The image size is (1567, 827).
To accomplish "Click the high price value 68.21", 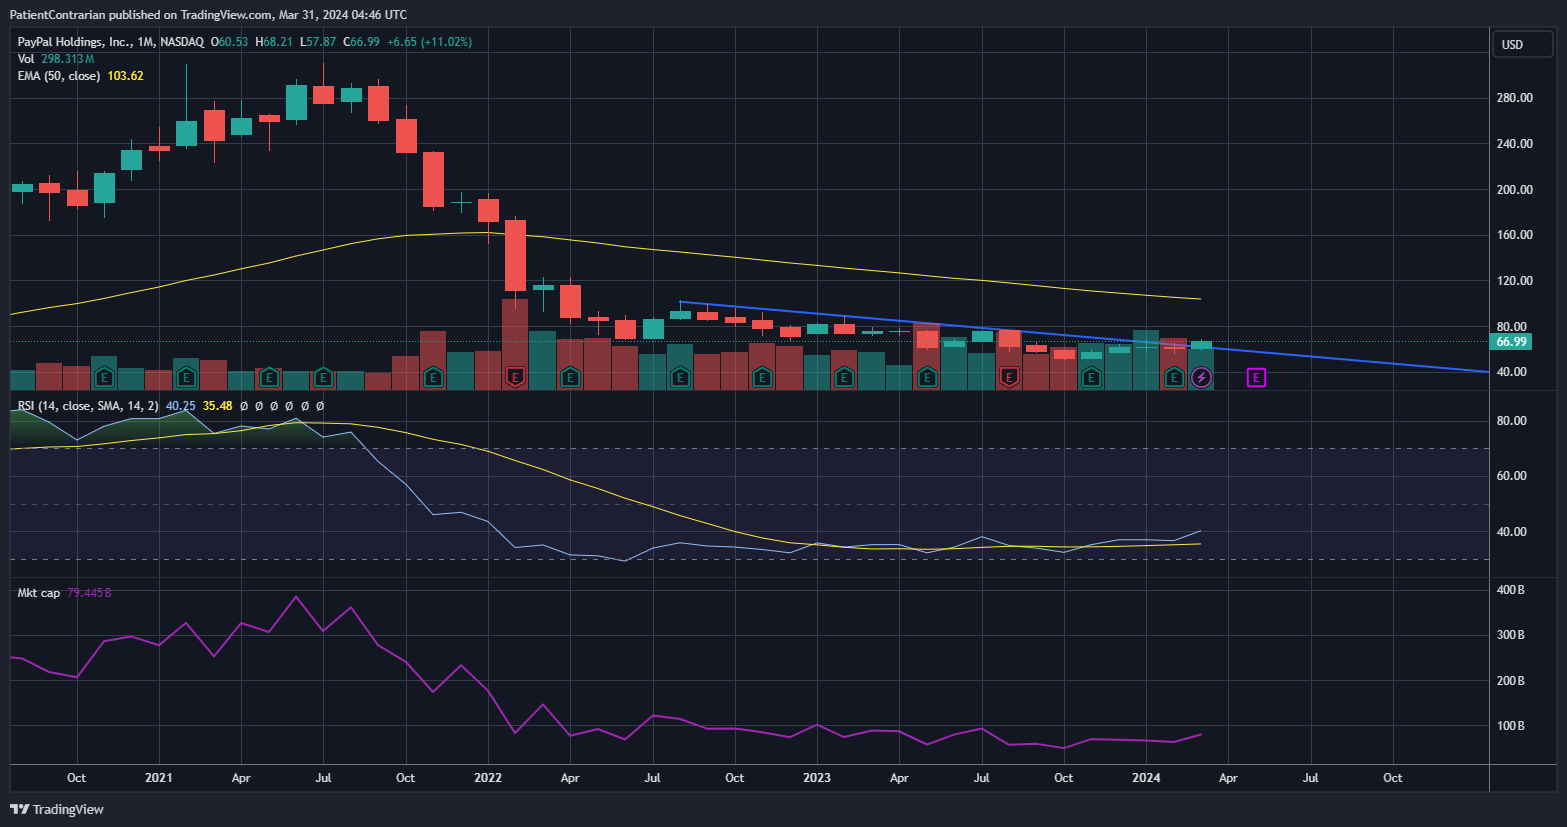I will (278, 42).
